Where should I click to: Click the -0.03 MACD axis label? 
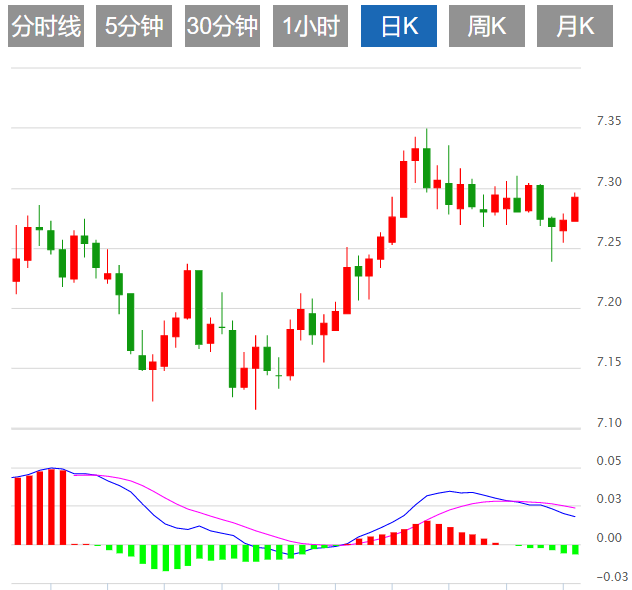612,577
